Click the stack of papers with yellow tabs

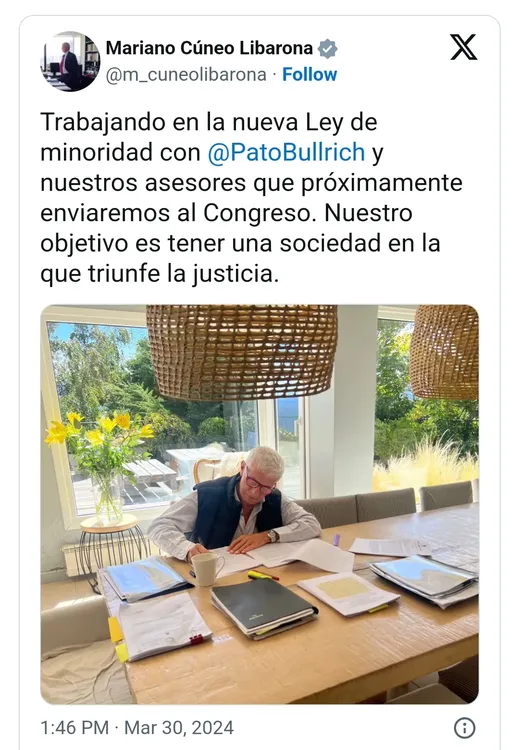click(x=160, y=627)
